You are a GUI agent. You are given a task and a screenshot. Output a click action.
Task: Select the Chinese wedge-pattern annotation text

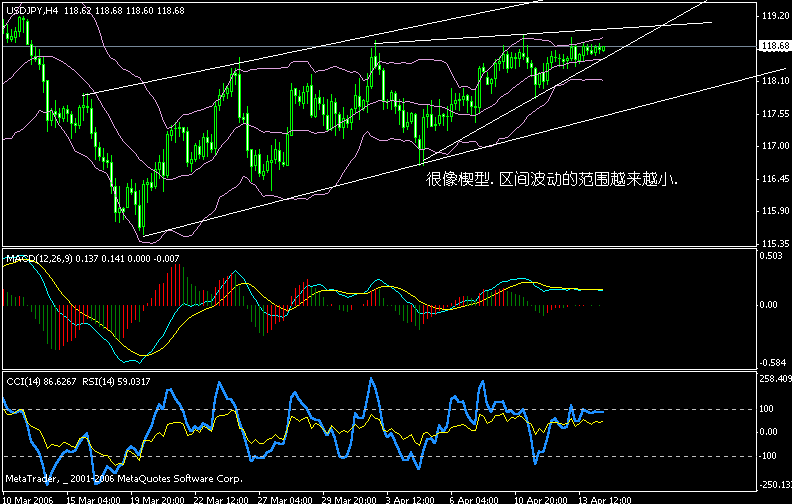552,179
